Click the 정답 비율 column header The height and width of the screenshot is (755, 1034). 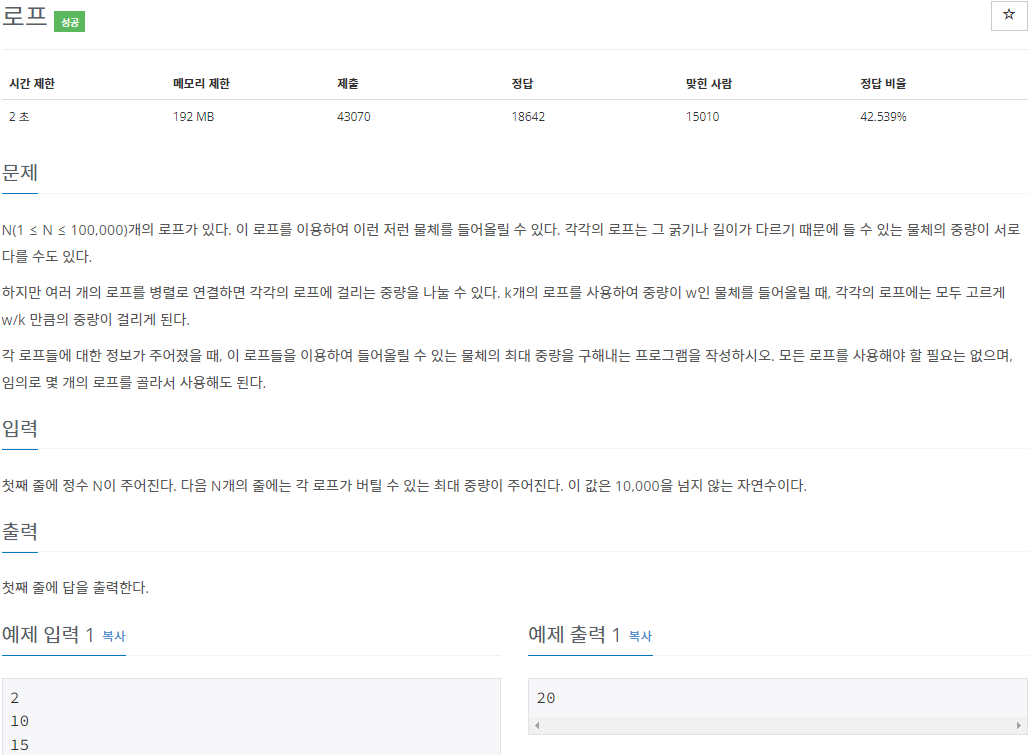883,84
